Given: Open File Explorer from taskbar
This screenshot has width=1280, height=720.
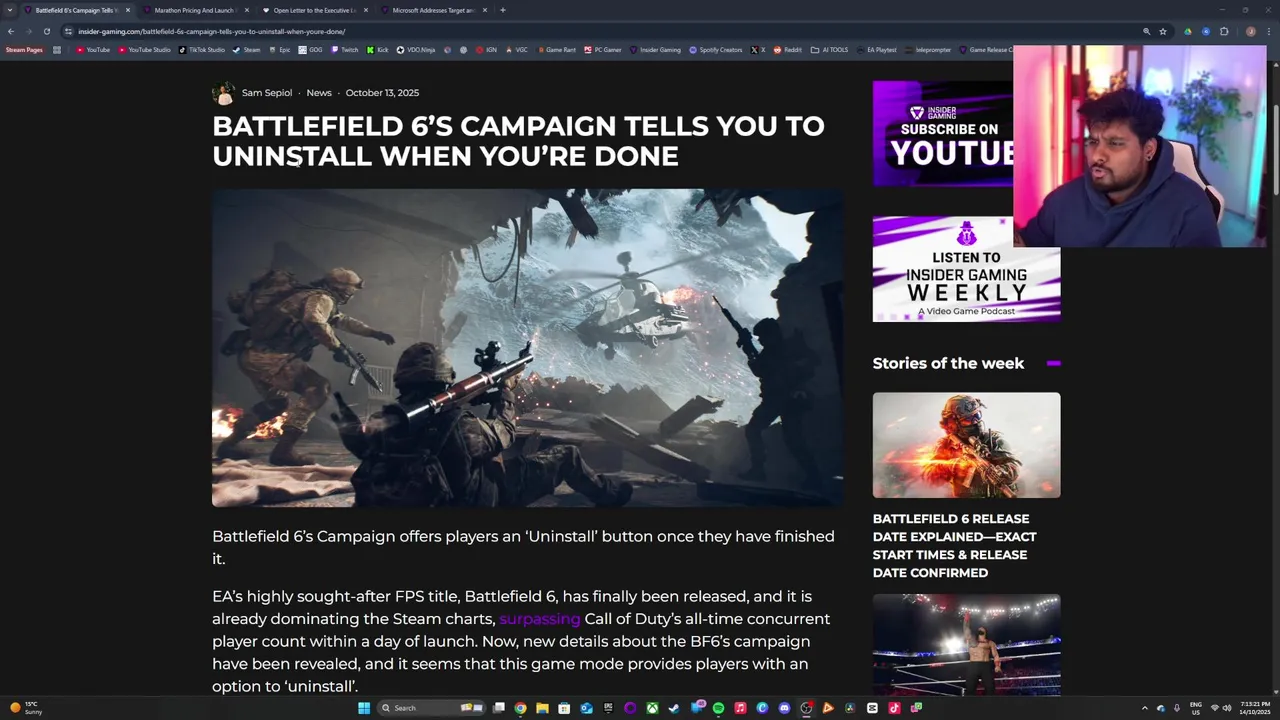Looking at the screenshot, I should pos(543,708).
